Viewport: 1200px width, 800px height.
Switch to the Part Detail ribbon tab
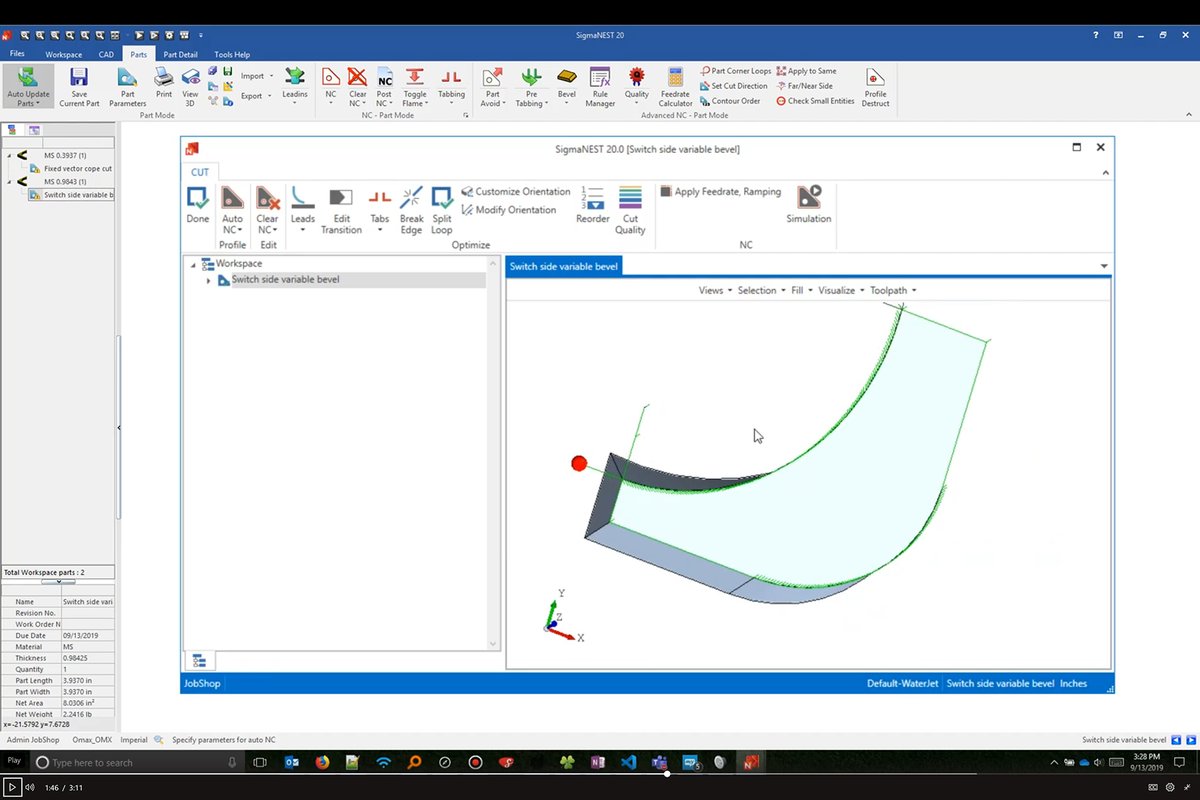coord(181,54)
